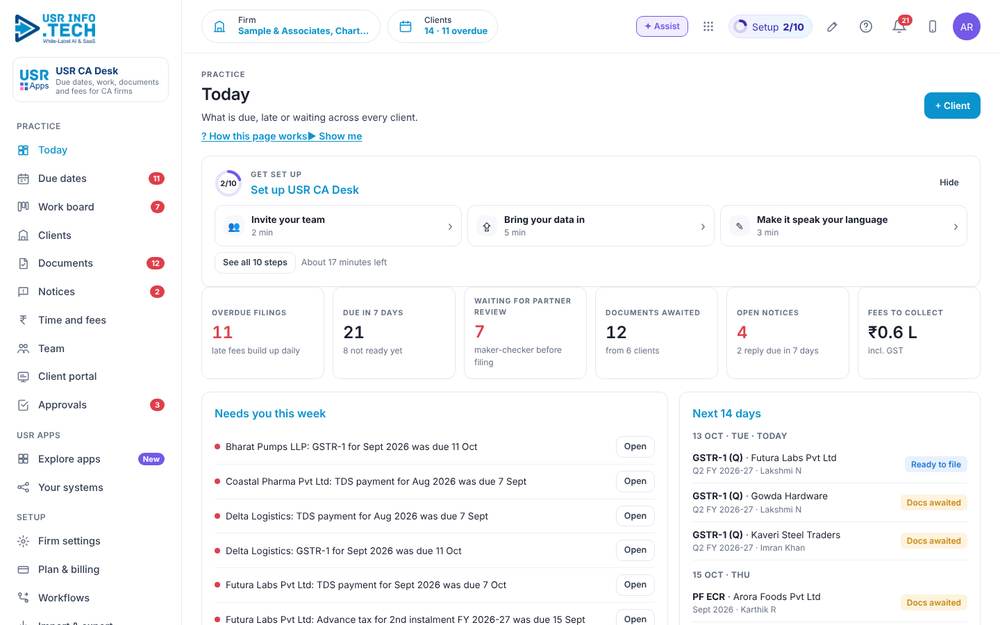Open Due dates in the sidebar
1000x625 pixels.
pos(91,179)
